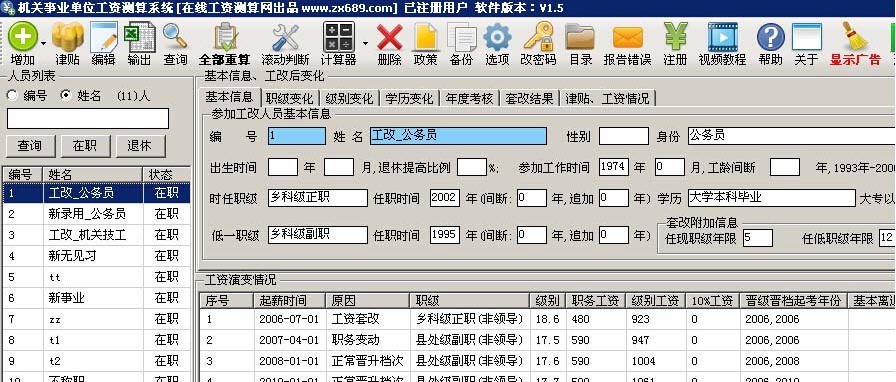Click the 注册 yen register icon
896x382 pixels.
point(675,37)
